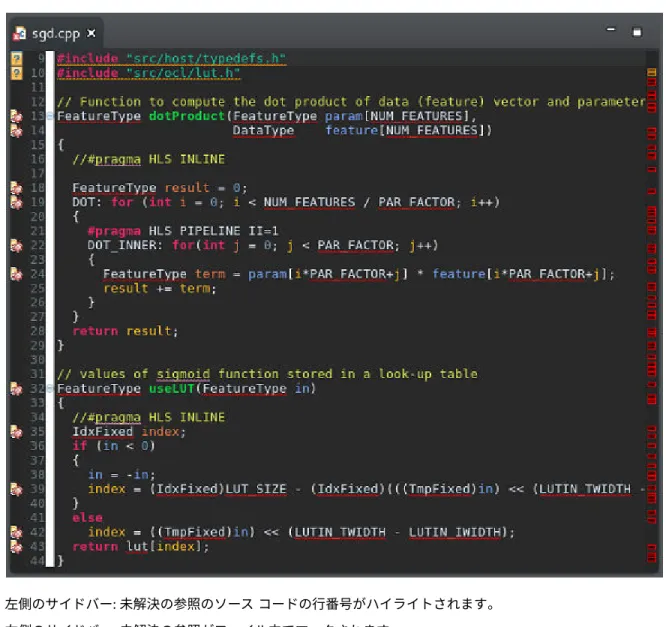Click the error marker on line 24
This screenshot has height=627, width=666.
17,274
